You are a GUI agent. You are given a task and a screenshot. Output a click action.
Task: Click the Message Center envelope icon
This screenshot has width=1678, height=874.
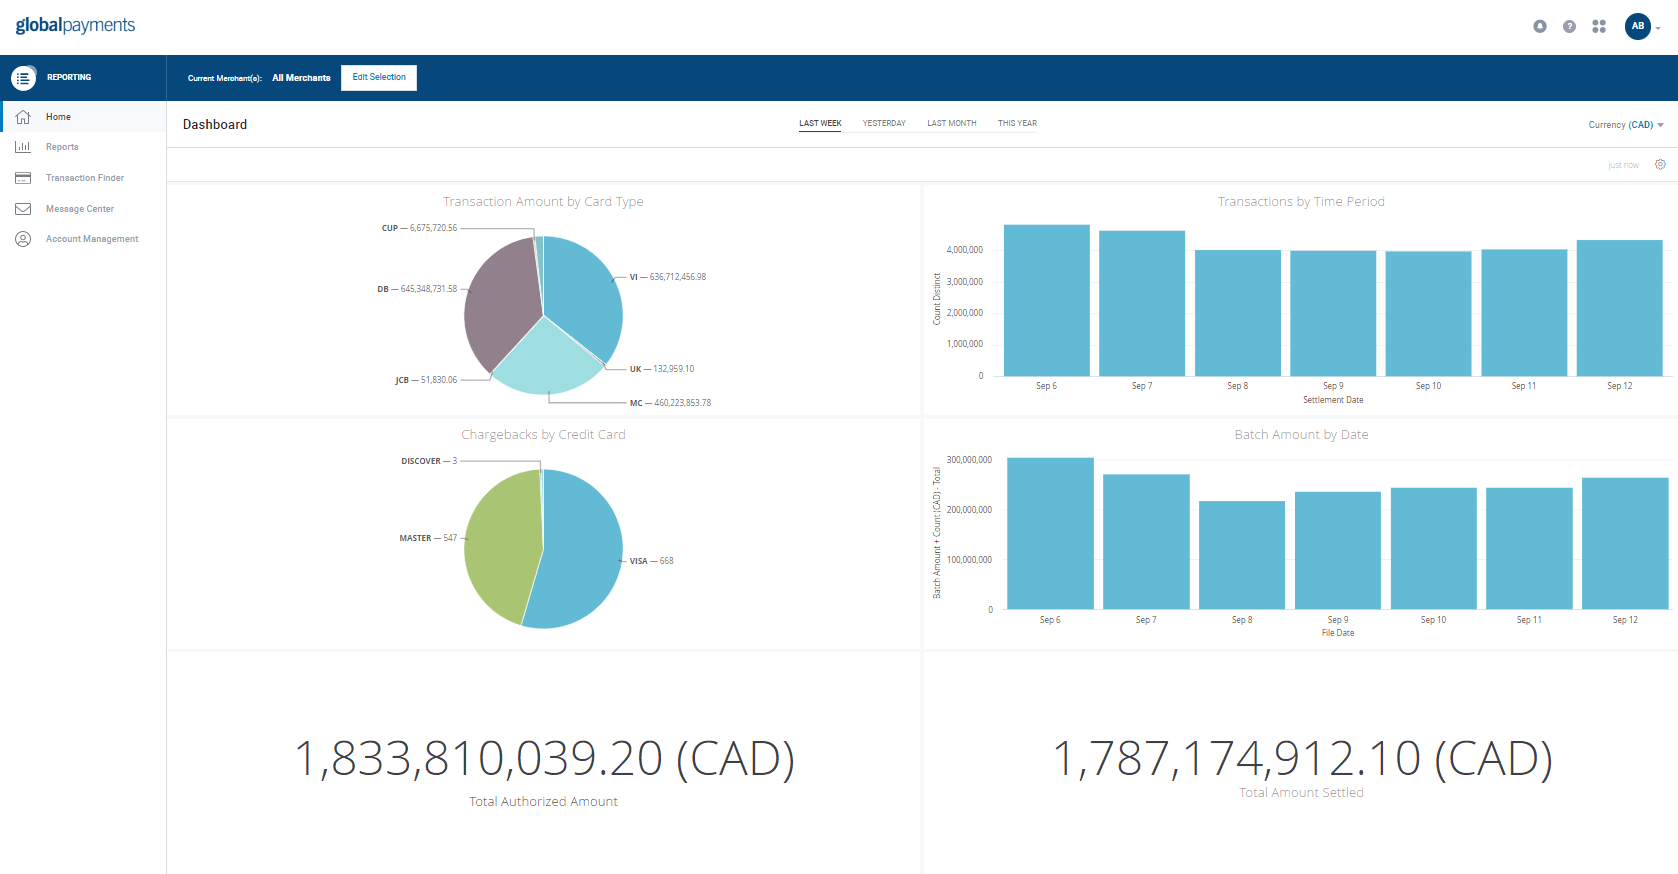pos(23,209)
